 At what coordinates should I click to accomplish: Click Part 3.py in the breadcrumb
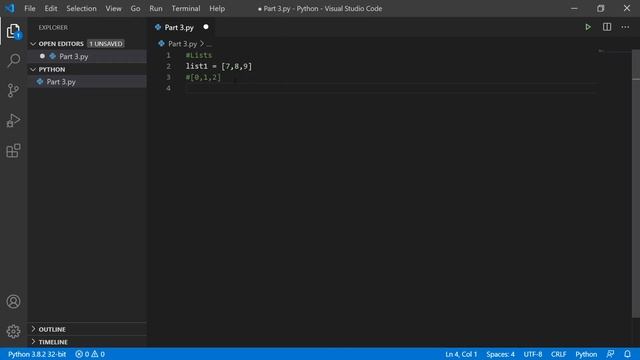point(182,44)
